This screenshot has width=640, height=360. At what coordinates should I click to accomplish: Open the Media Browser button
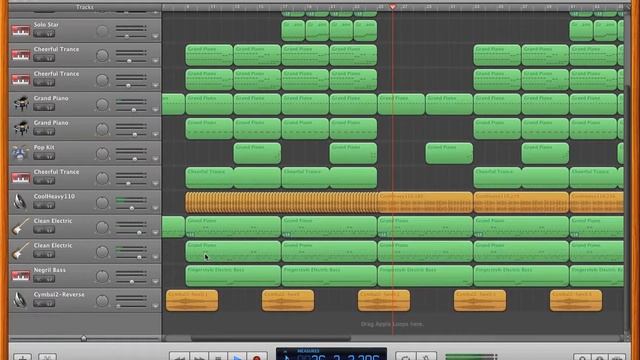[617, 357]
